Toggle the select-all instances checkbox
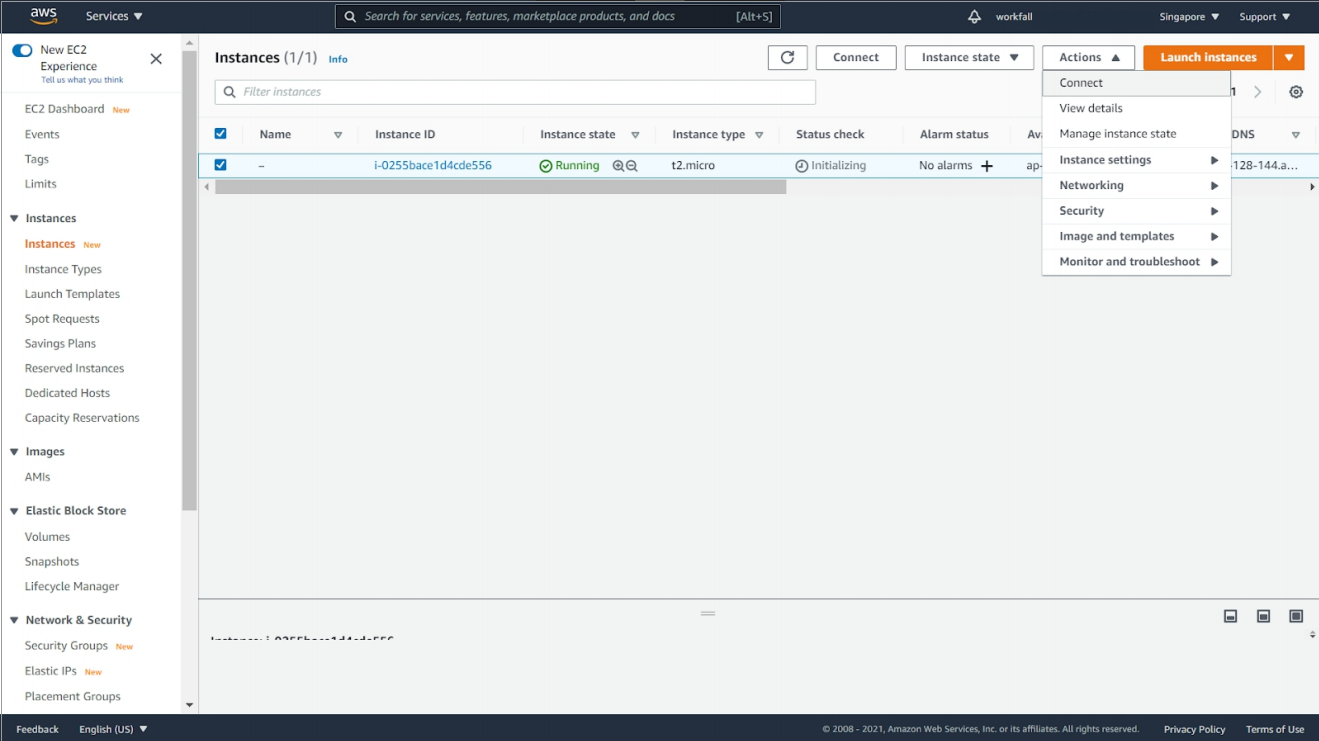This screenshot has height=741, width=1319. (221, 134)
